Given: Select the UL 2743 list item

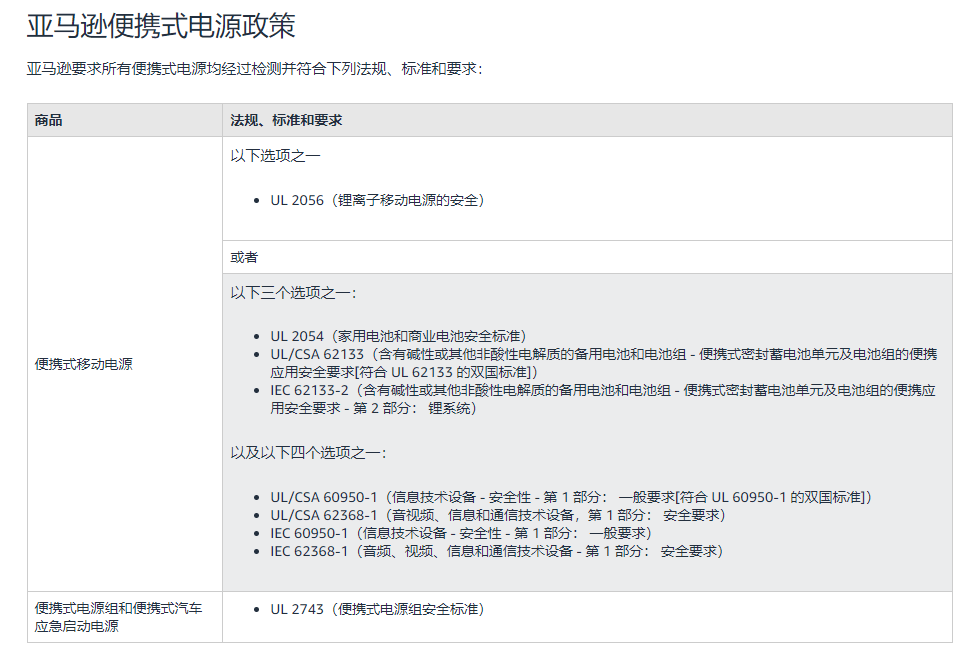Looking at the screenshot, I should tap(377, 609).
